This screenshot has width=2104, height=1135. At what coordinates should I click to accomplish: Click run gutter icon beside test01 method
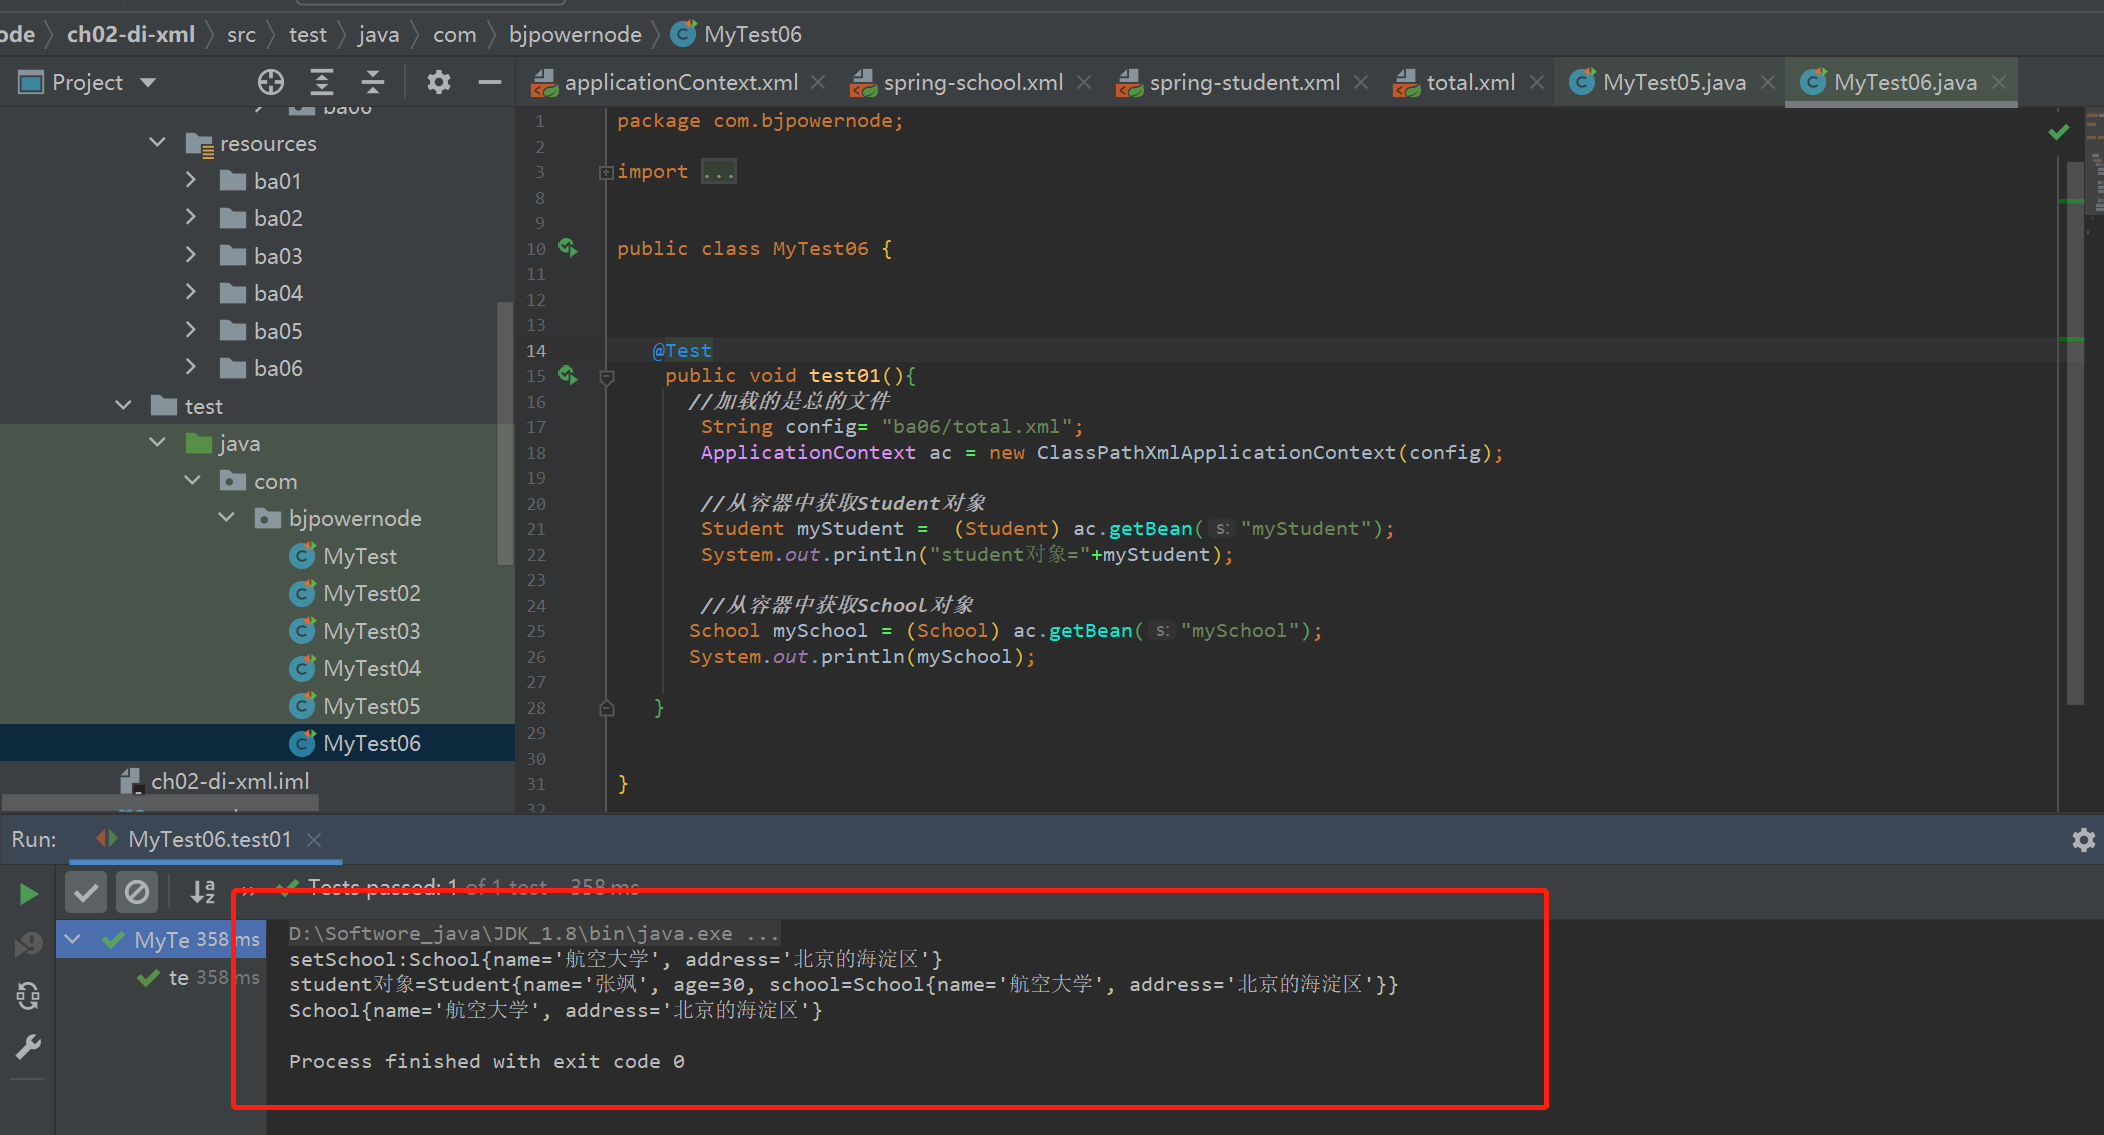568,375
